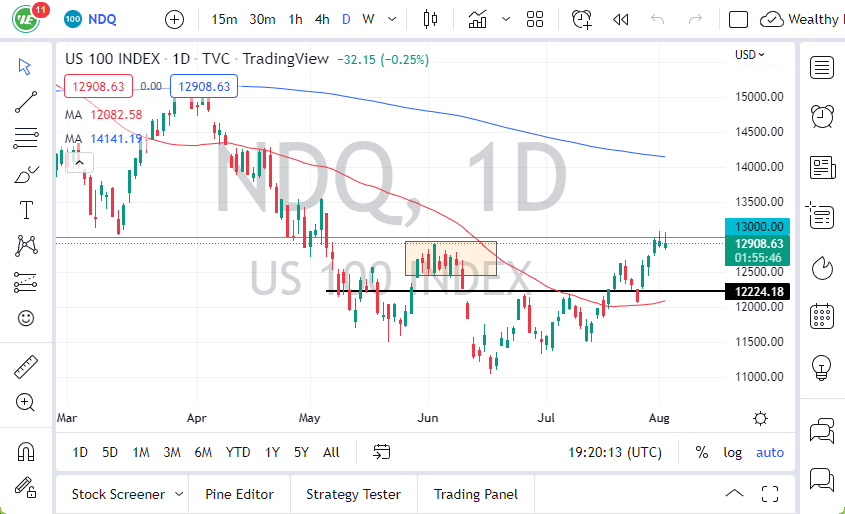Activate the zoom in tool
This screenshot has height=514, width=845.
[26, 402]
